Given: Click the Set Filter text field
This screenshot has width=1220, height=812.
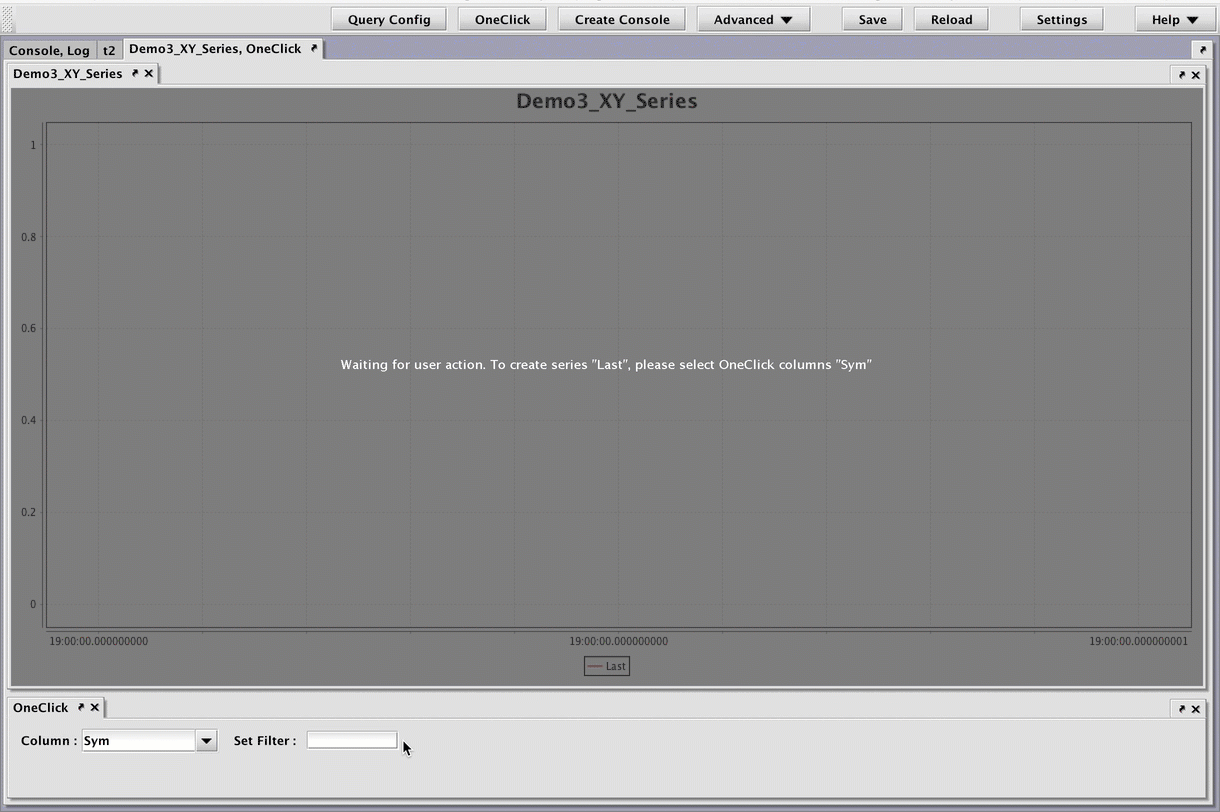Looking at the screenshot, I should (x=351, y=740).
